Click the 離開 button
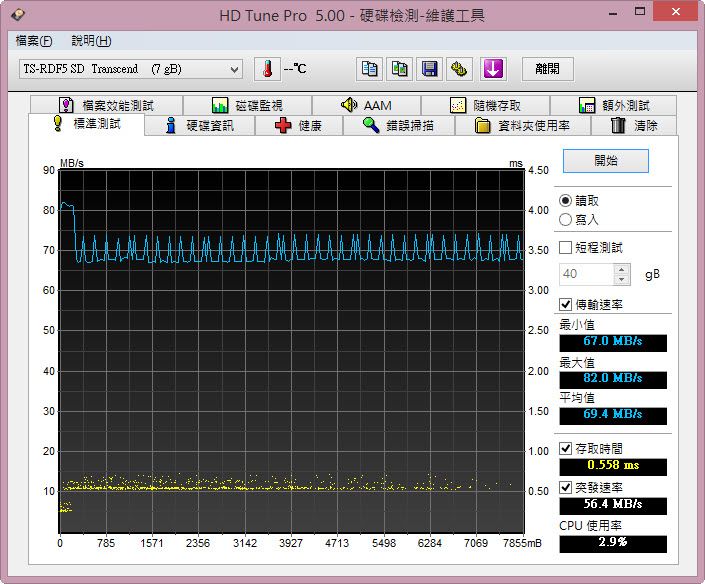The image size is (705, 584). coord(547,69)
